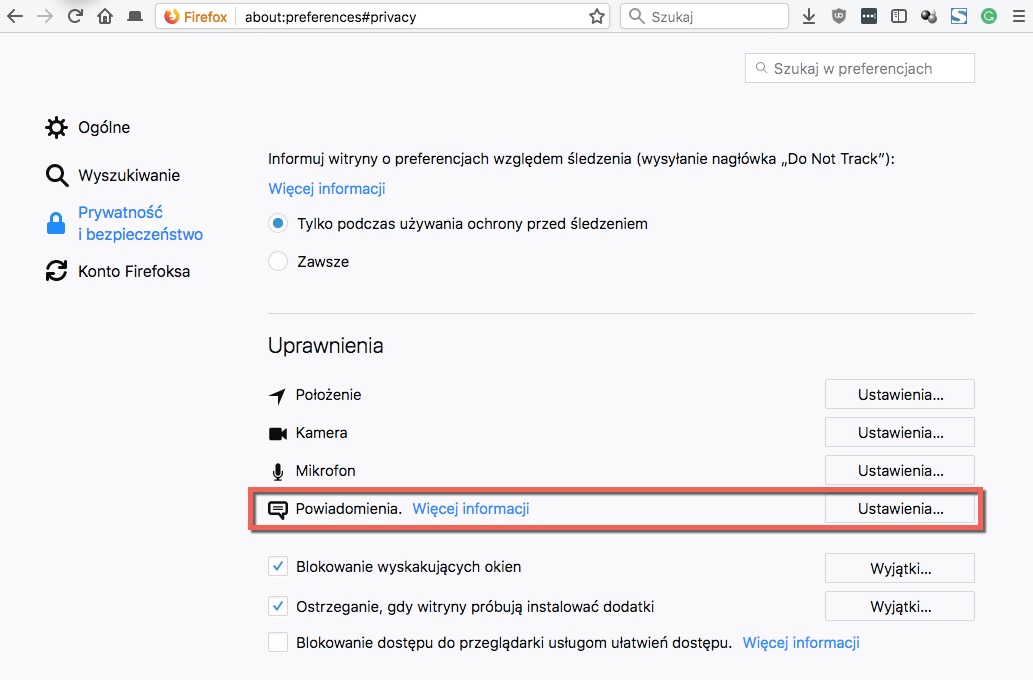Follow Więcej informacji link for accessibility services

(x=801, y=642)
